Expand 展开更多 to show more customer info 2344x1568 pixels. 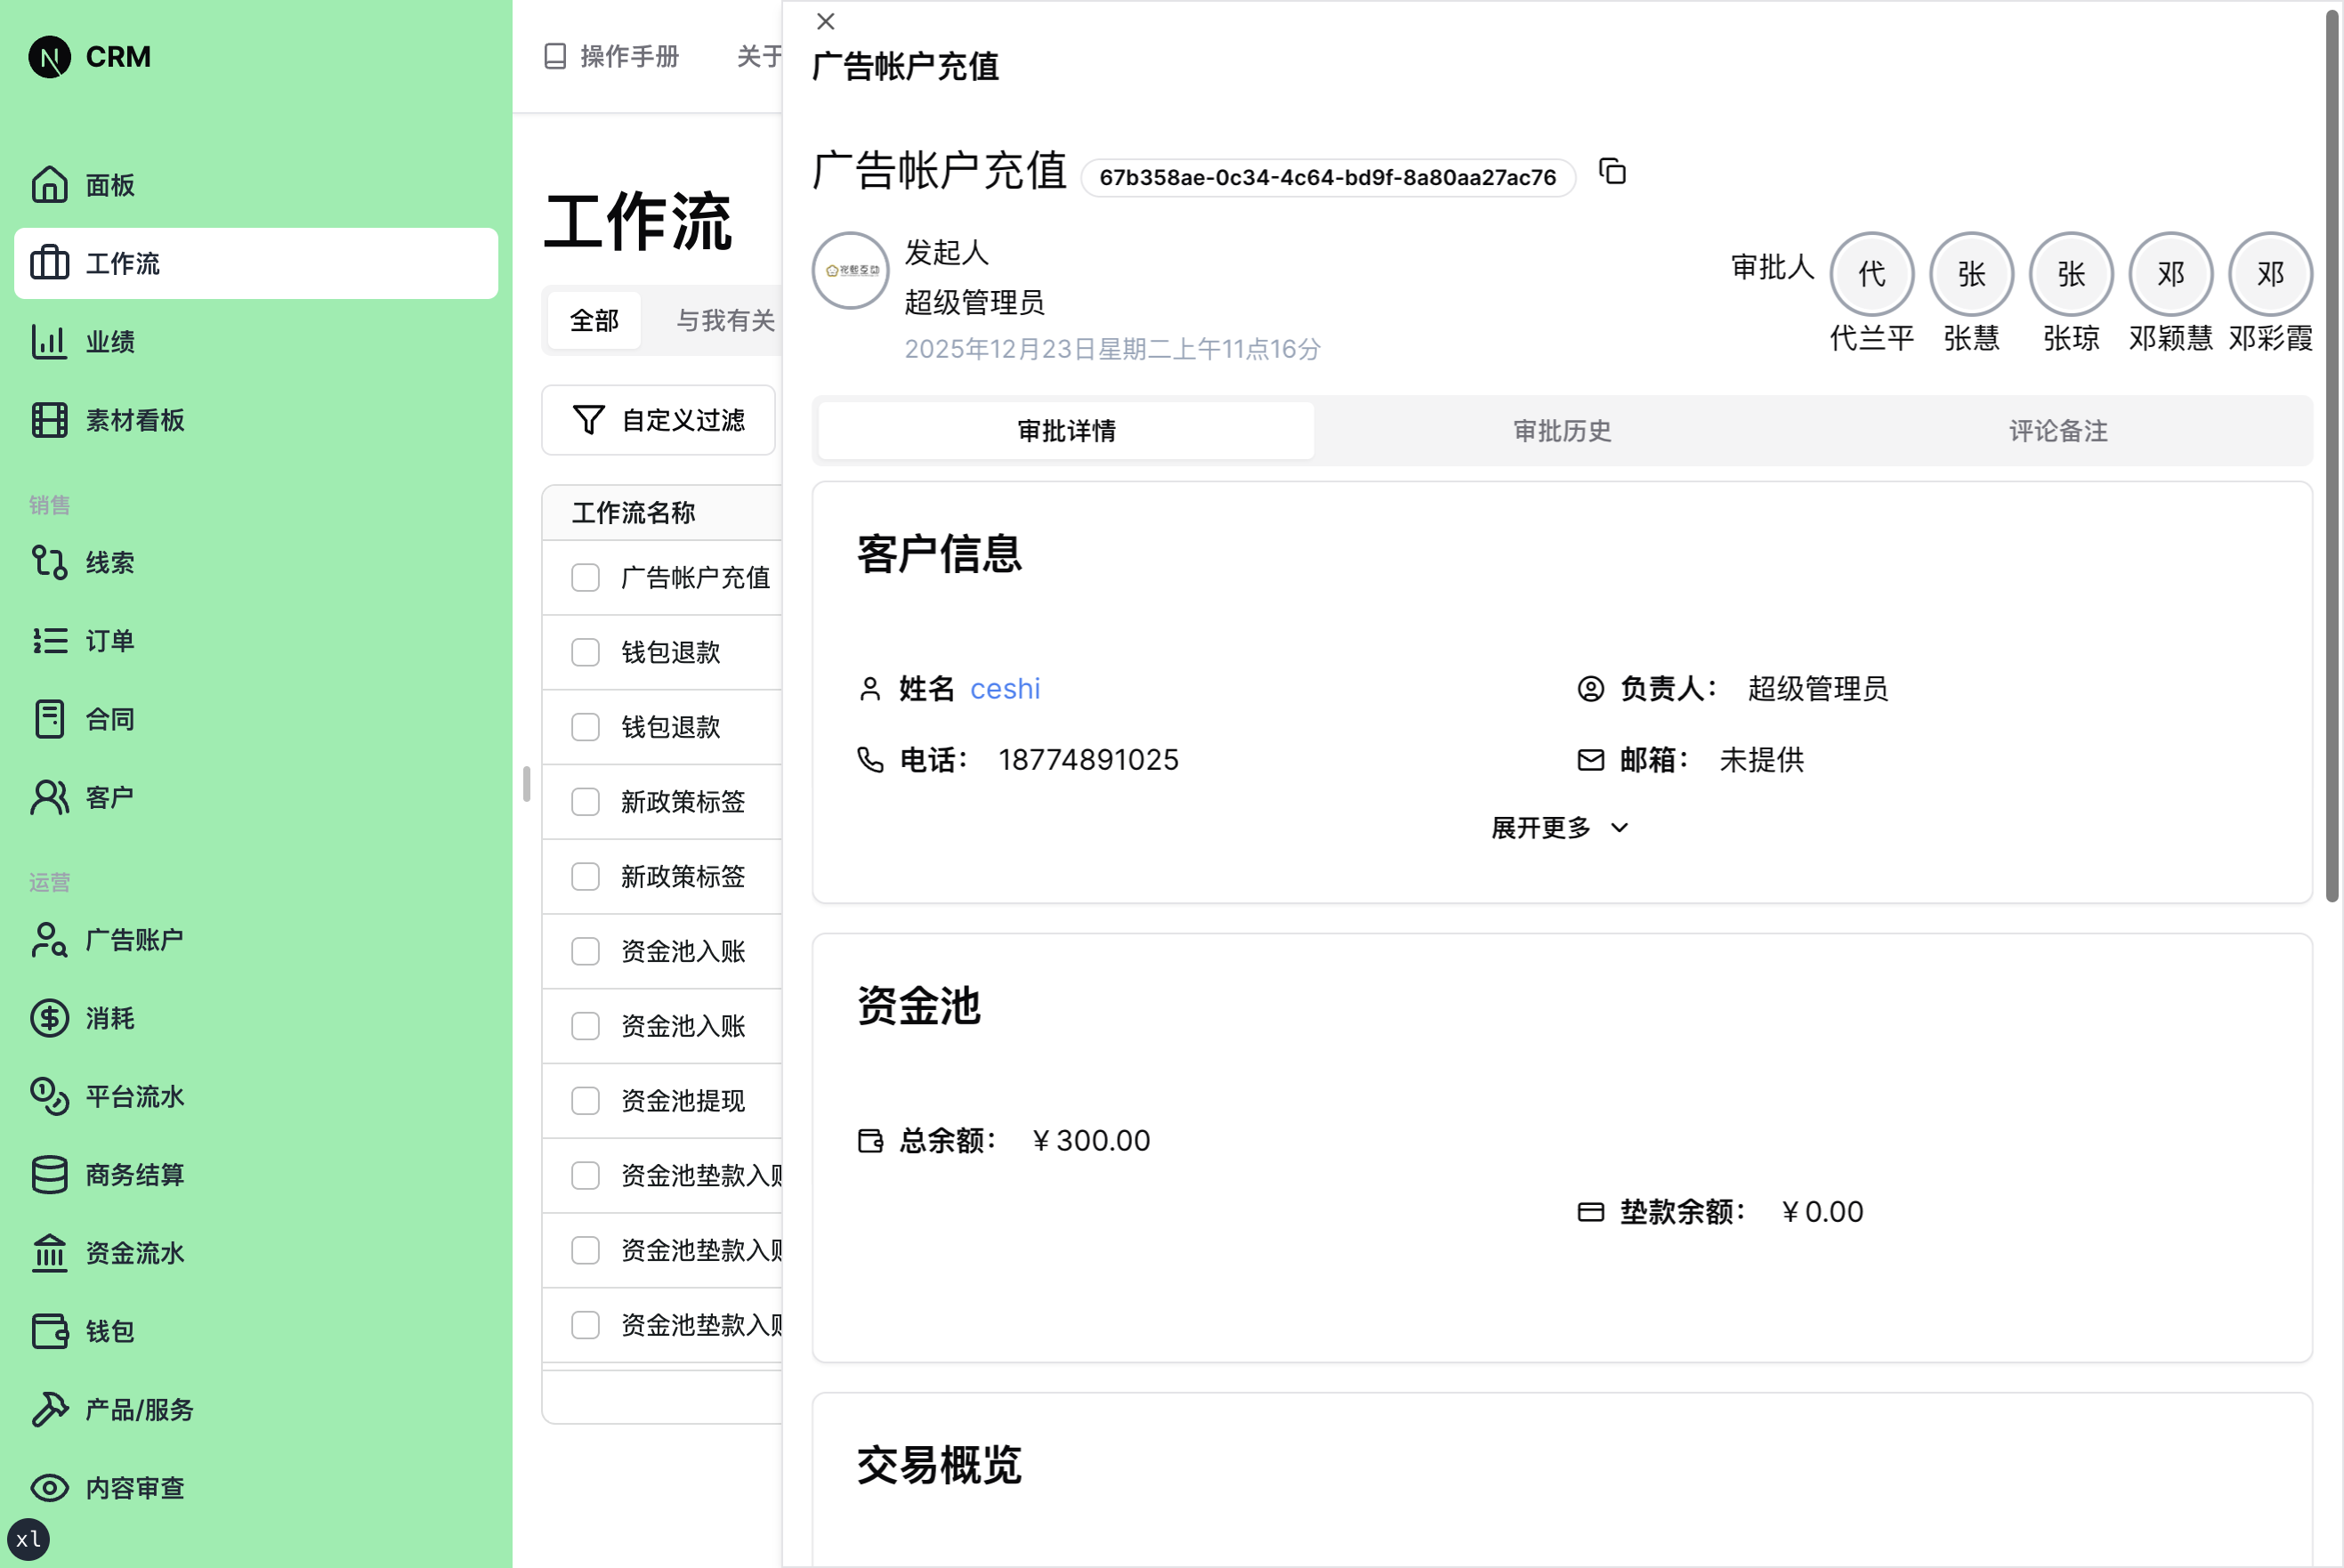[1540, 827]
